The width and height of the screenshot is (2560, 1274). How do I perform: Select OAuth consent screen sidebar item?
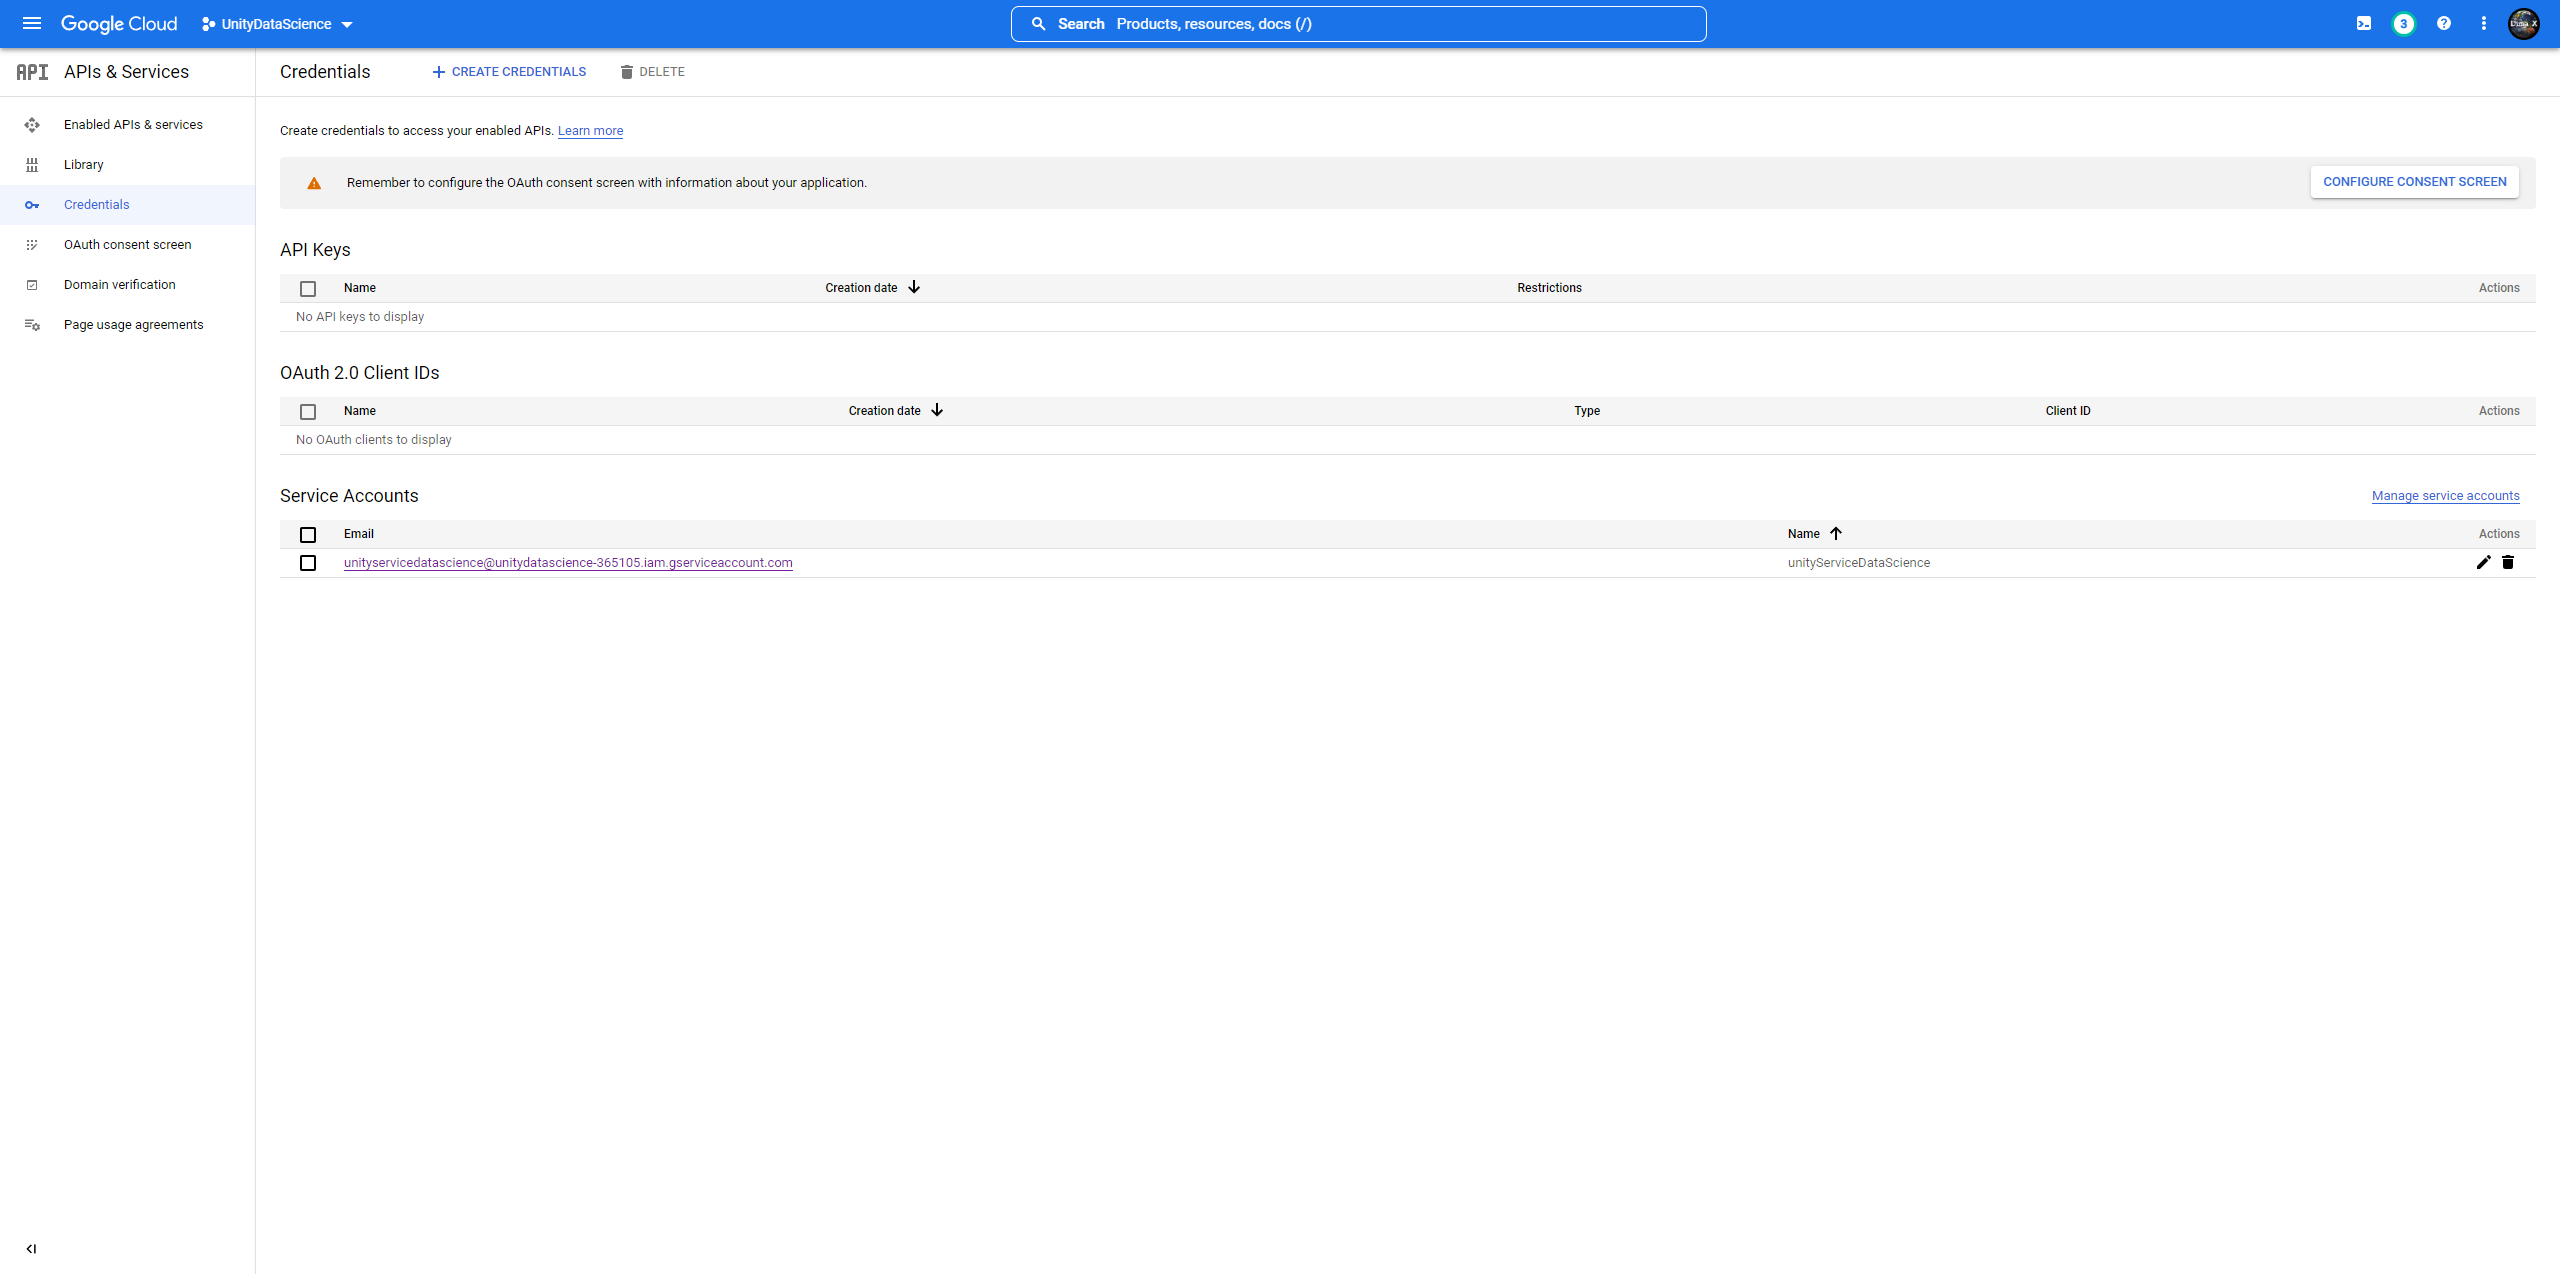[x=128, y=245]
